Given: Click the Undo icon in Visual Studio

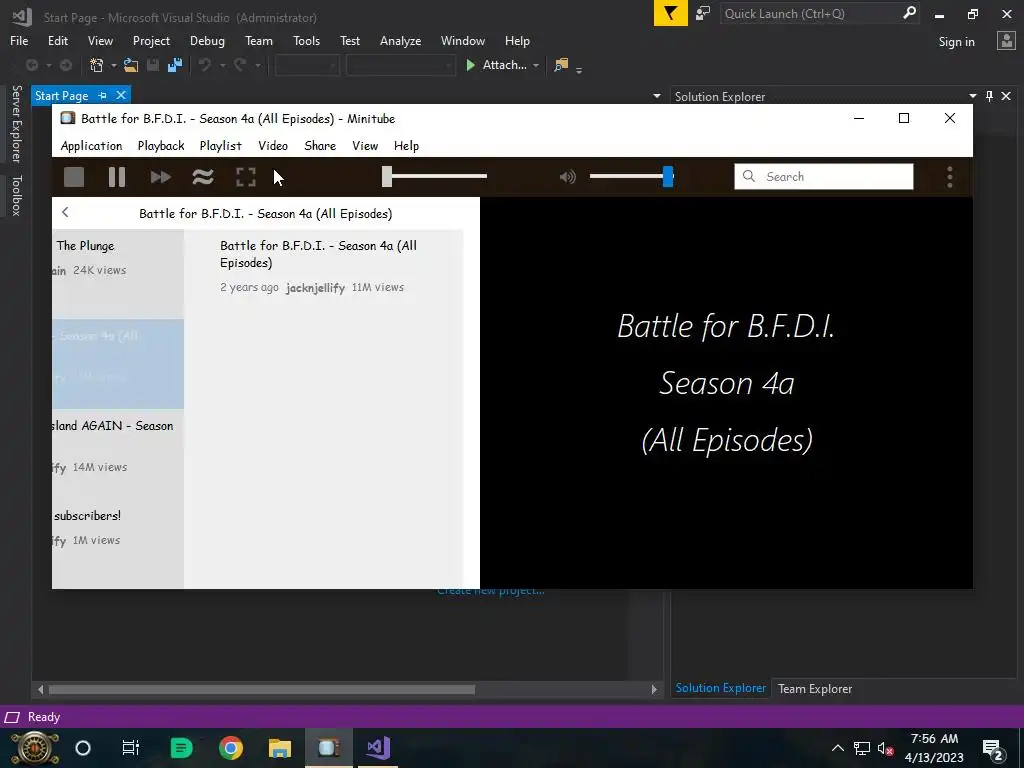Looking at the screenshot, I should click(x=205, y=65).
